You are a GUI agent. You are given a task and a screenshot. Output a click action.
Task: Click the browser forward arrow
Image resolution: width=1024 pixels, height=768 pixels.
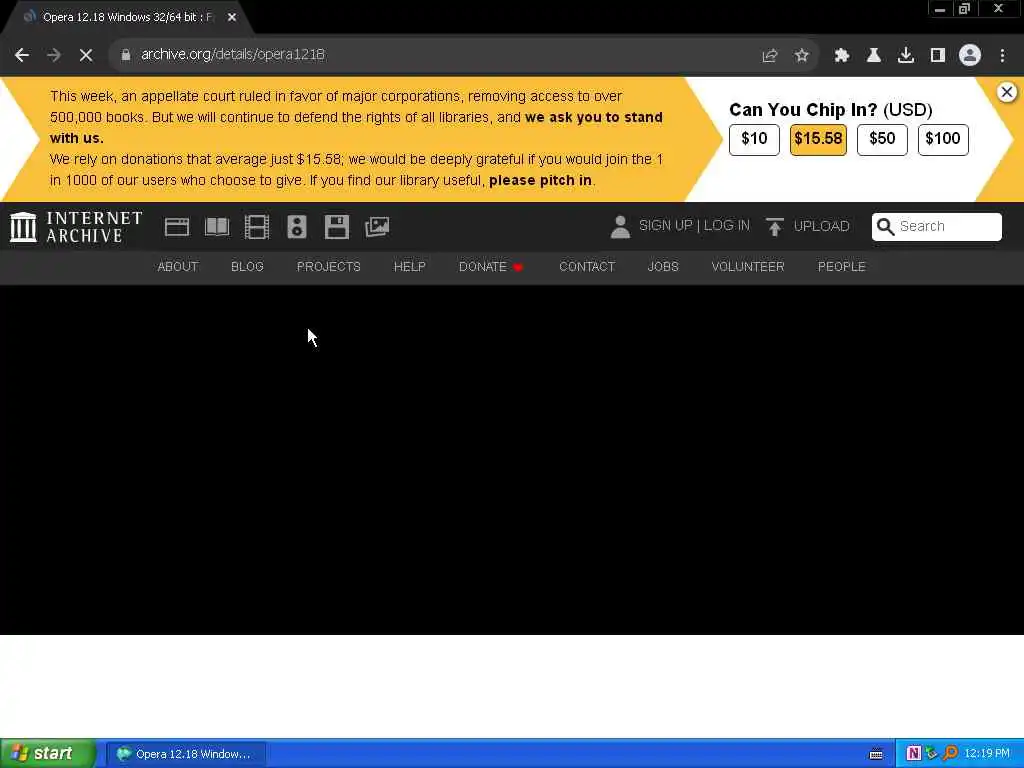point(54,55)
